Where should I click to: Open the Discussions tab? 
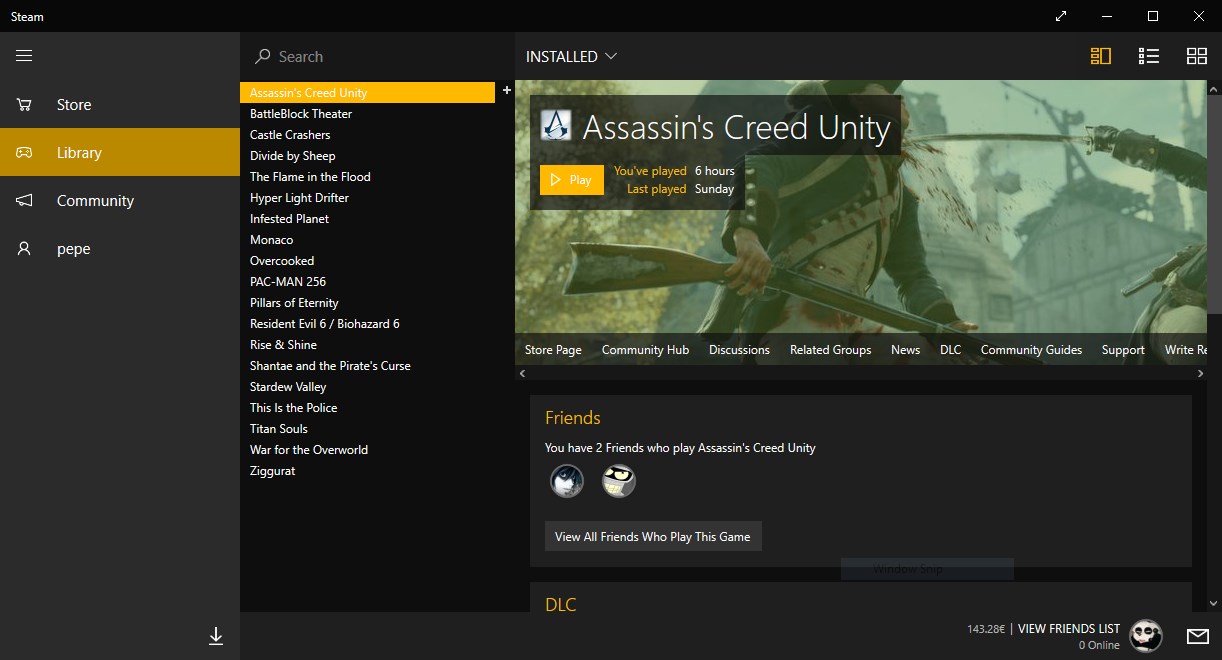point(739,350)
